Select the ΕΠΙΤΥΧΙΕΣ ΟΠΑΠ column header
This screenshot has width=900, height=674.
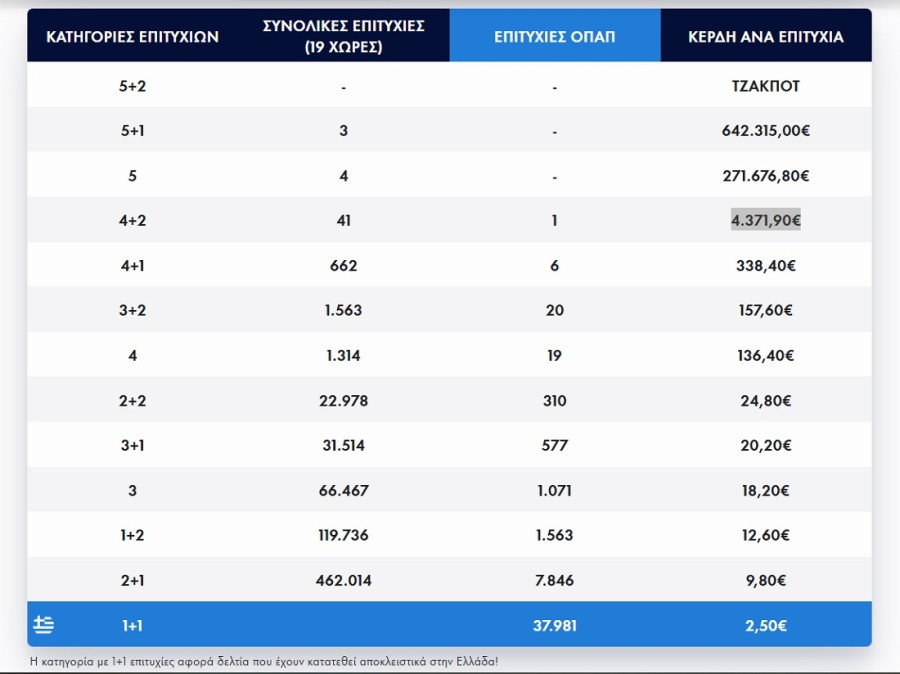point(554,36)
